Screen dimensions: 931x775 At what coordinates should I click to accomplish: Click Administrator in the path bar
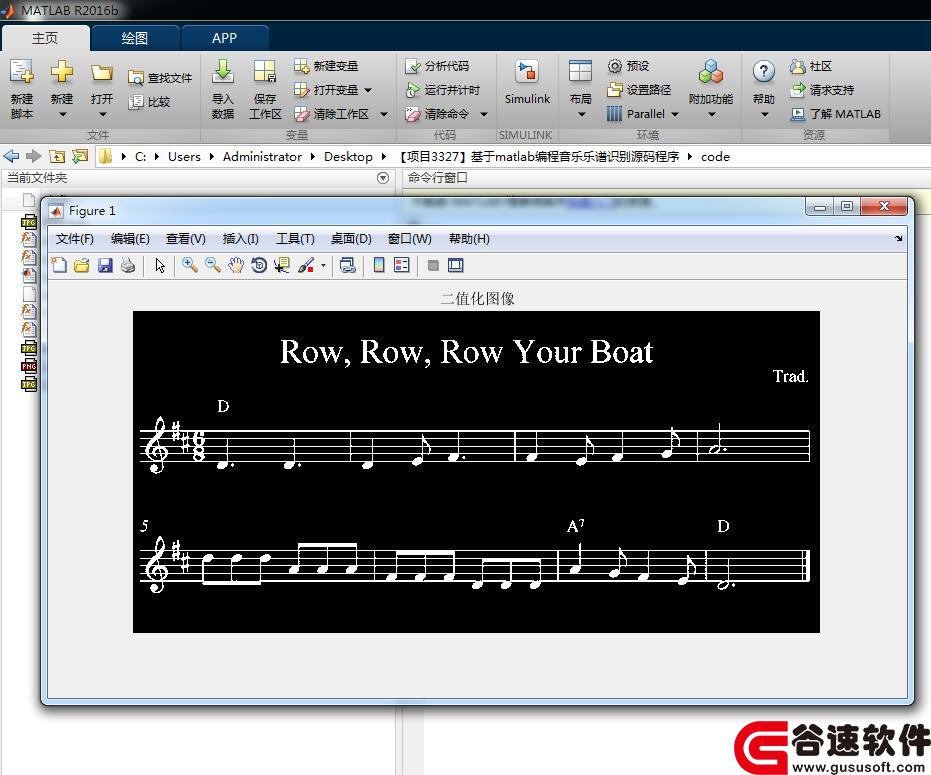coord(262,157)
